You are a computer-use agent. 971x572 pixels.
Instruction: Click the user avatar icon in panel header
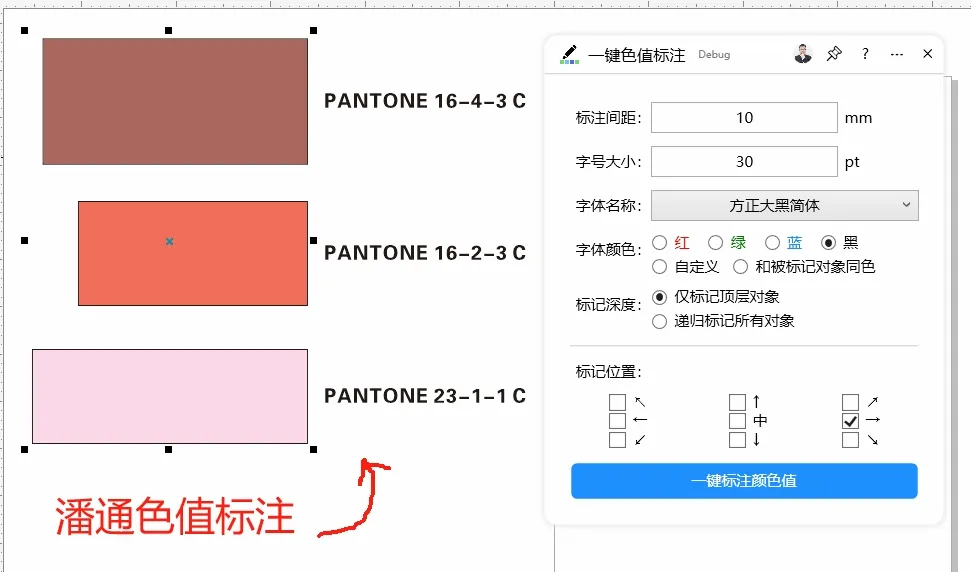pos(803,54)
